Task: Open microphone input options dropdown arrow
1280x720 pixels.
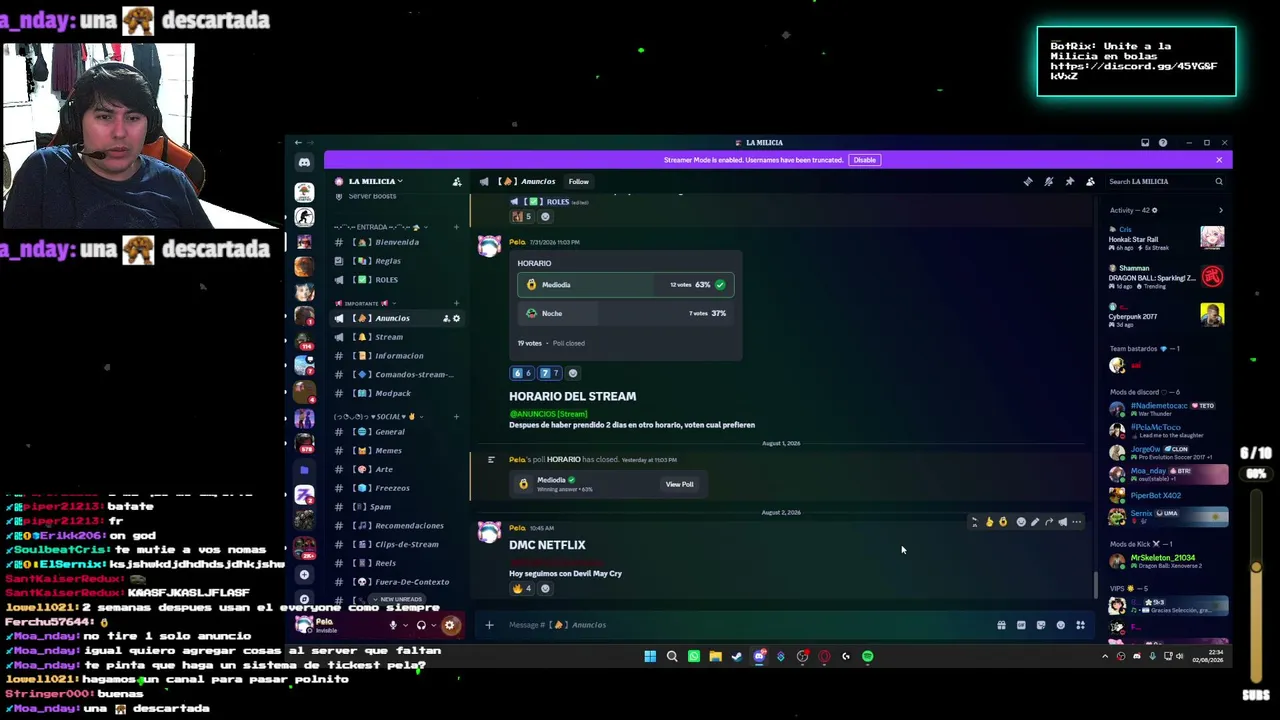Action: pyautogui.click(x=406, y=625)
